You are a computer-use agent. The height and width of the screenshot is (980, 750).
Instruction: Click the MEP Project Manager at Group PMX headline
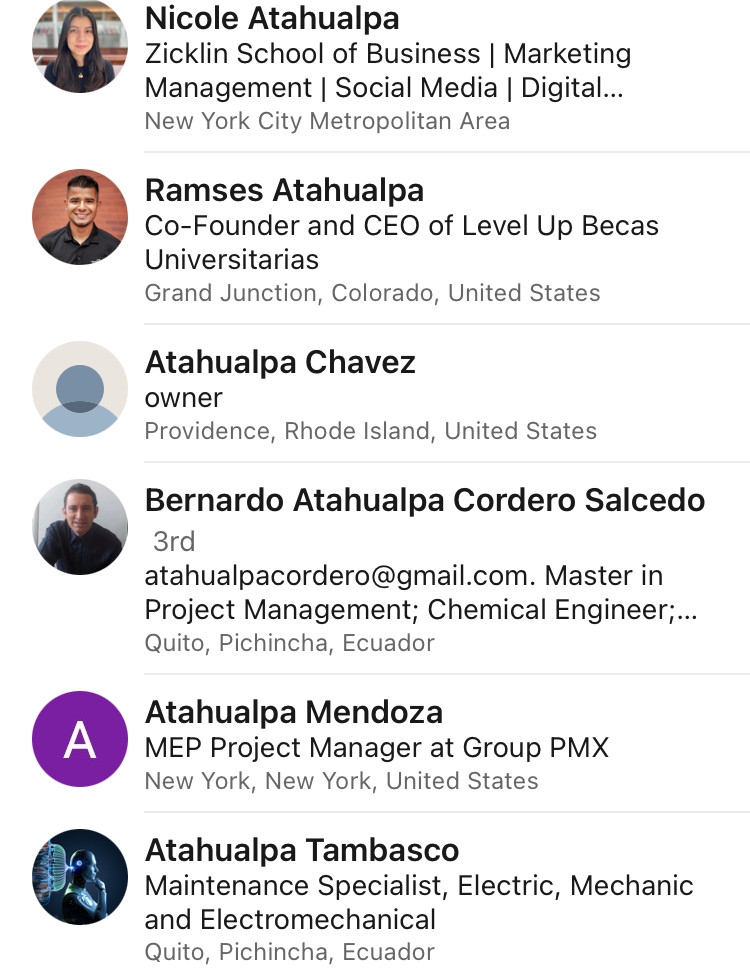pyautogui.click(x=376, y=747)
